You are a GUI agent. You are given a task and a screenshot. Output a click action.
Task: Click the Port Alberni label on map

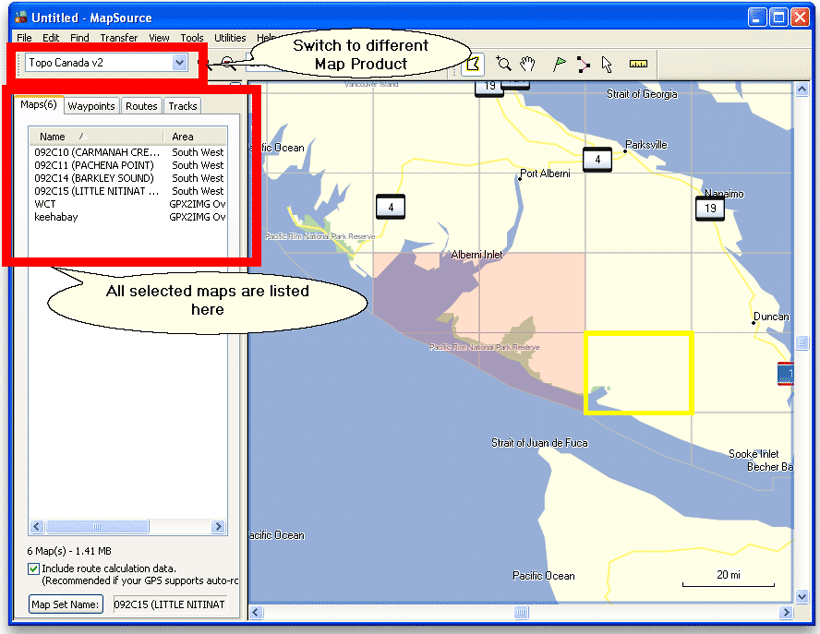[x=545, y=173]
